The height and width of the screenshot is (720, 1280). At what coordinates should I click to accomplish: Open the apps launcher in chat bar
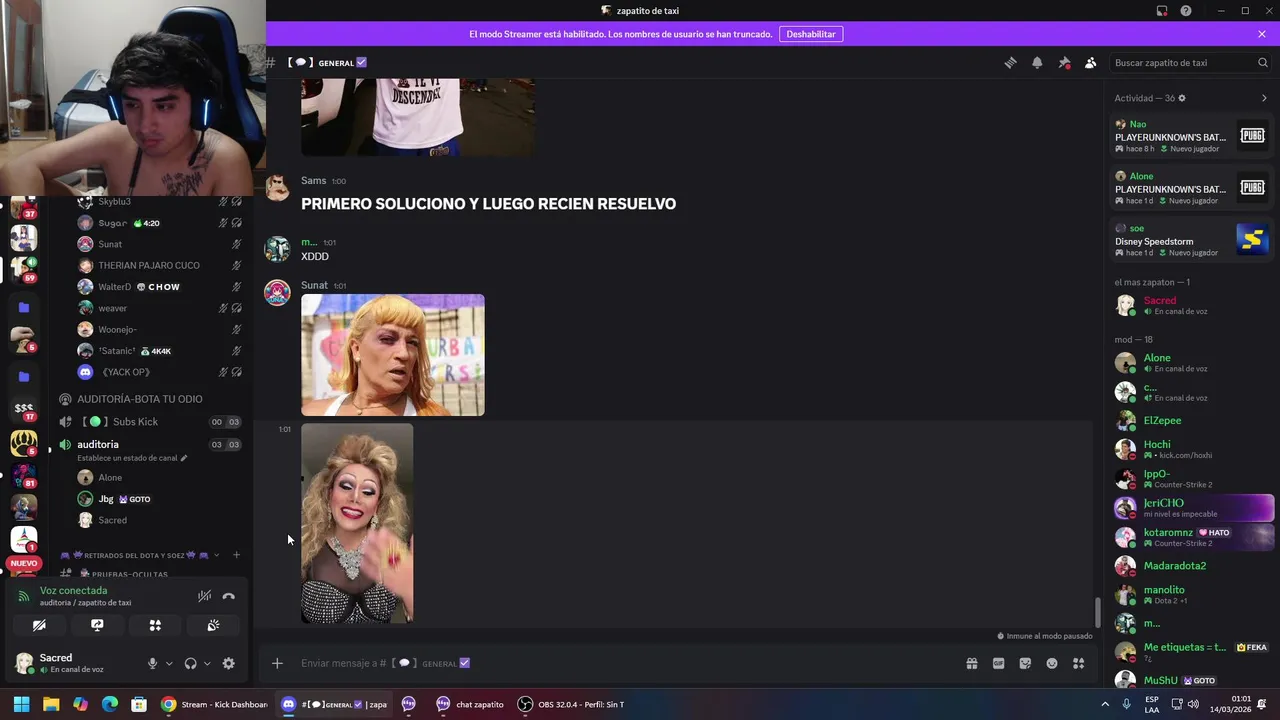coord(1078,663)
